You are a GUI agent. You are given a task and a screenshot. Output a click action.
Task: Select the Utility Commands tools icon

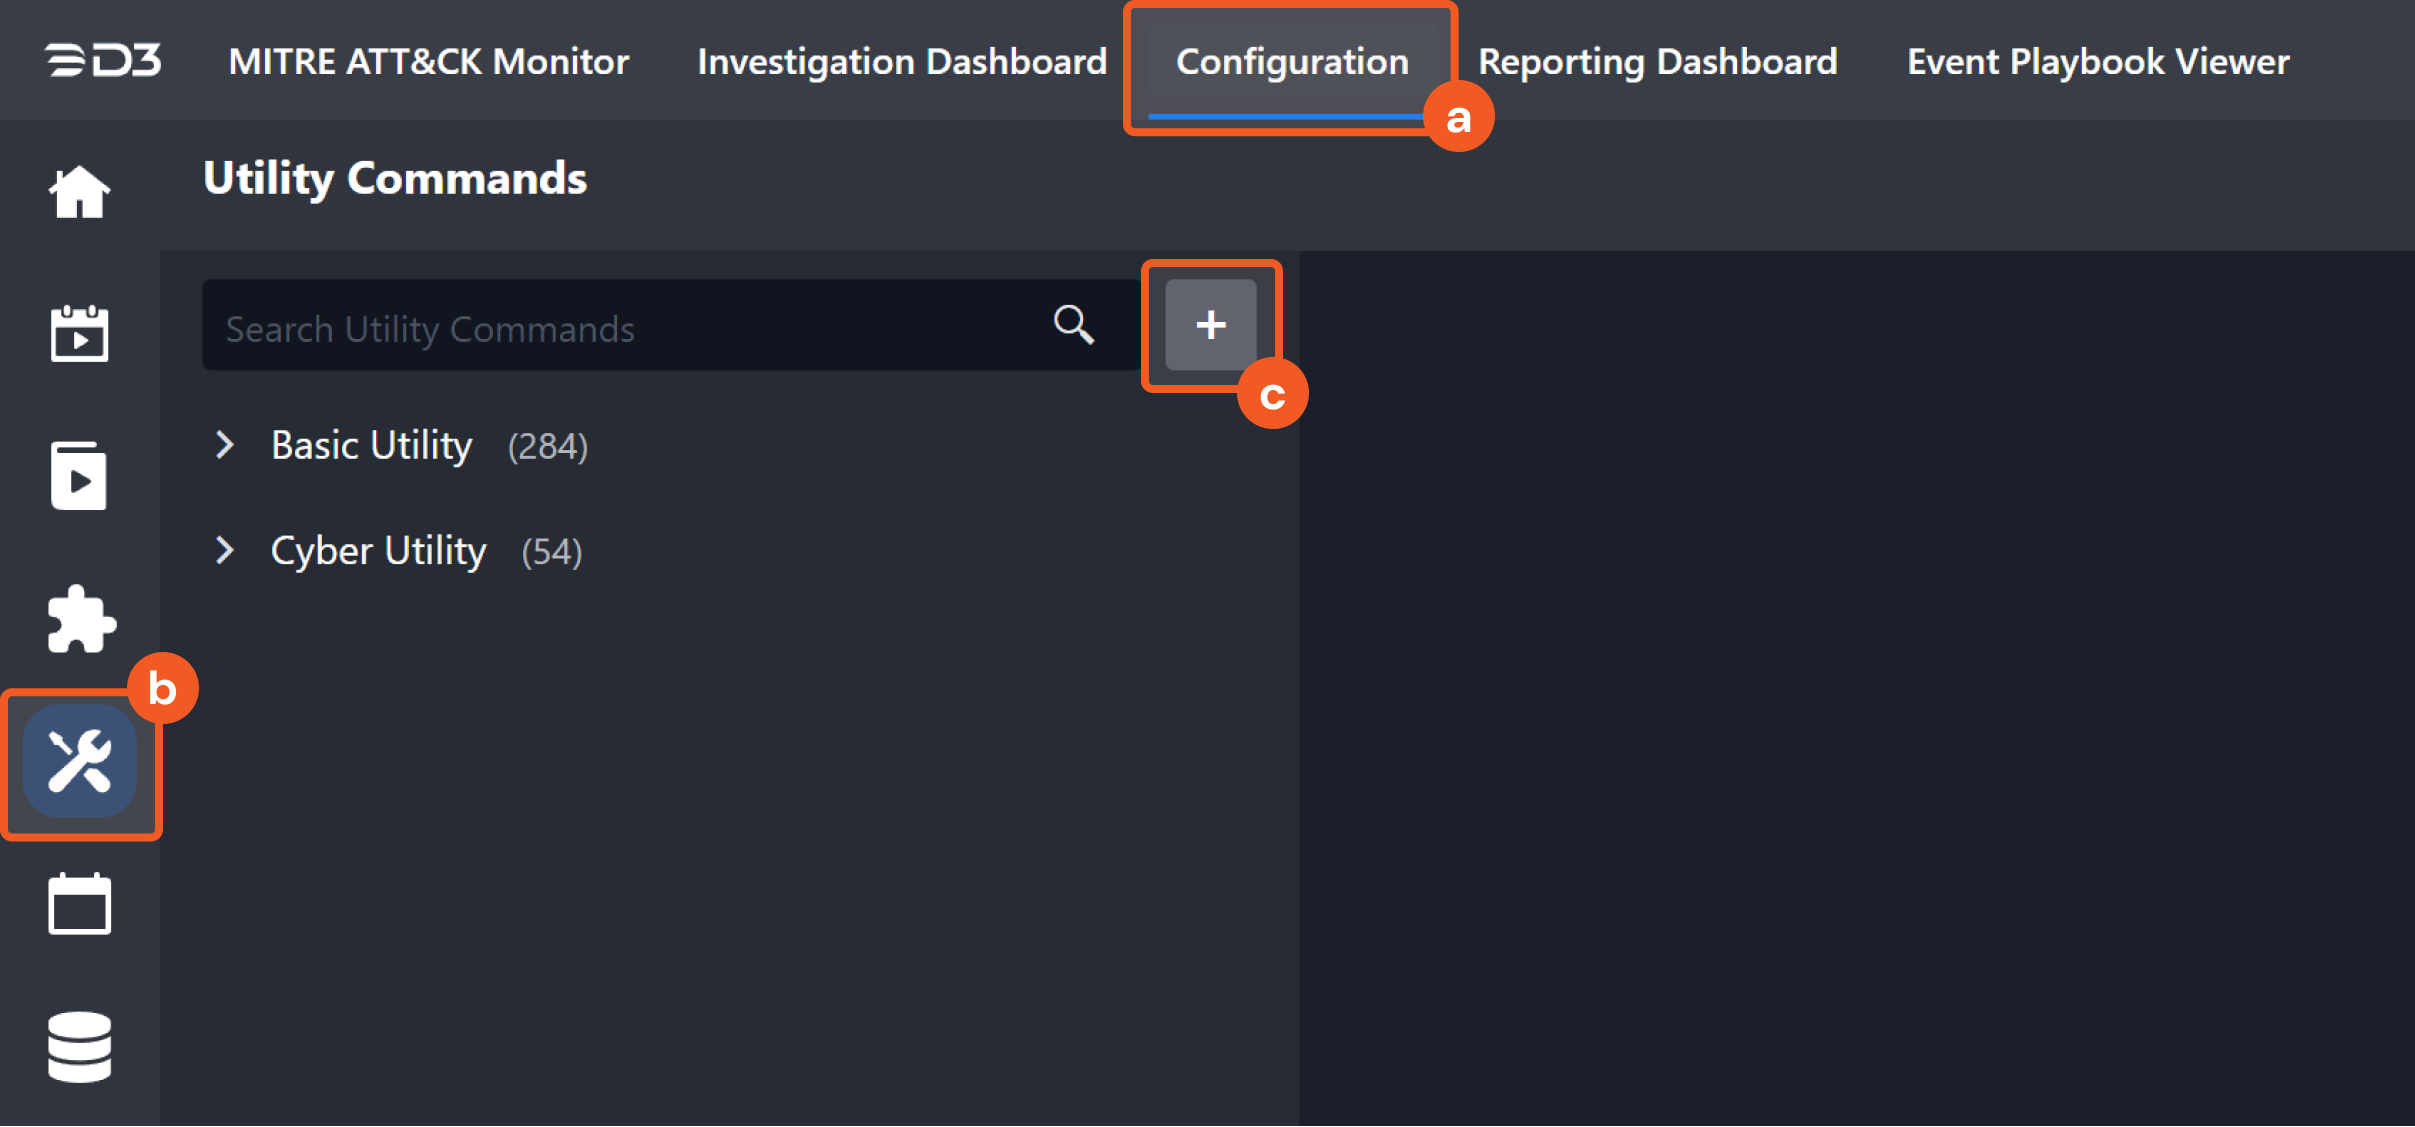point(80,761)
